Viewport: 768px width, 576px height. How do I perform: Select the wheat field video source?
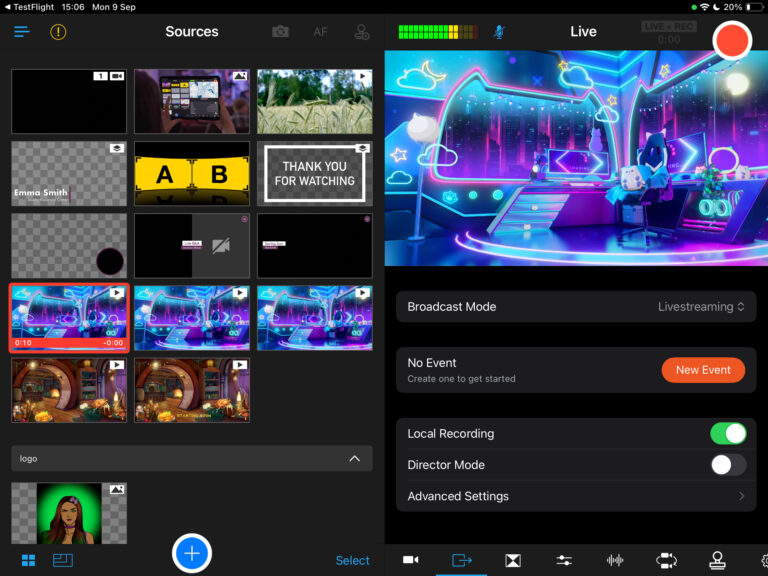click(315, 101)
